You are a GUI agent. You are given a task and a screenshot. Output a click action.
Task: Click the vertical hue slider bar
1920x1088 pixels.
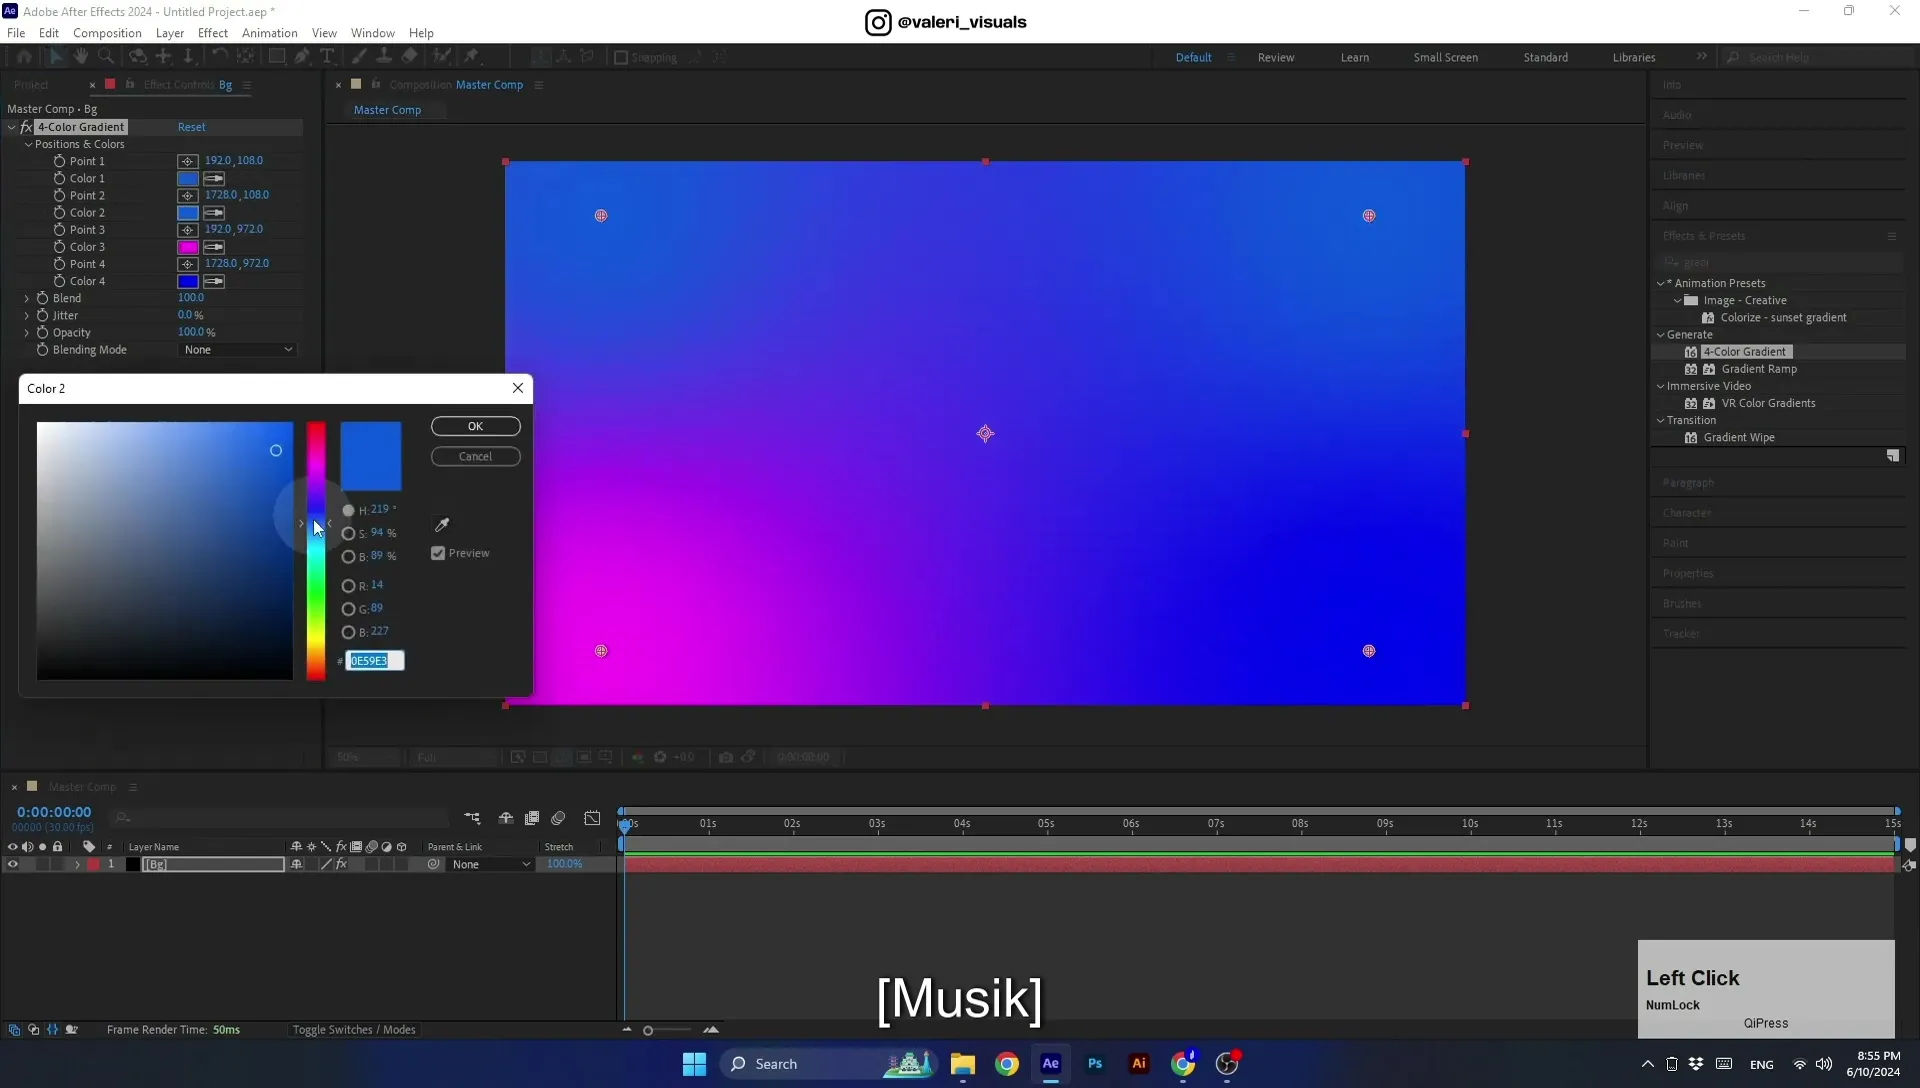pyautogui.click(x=316, y=551)
